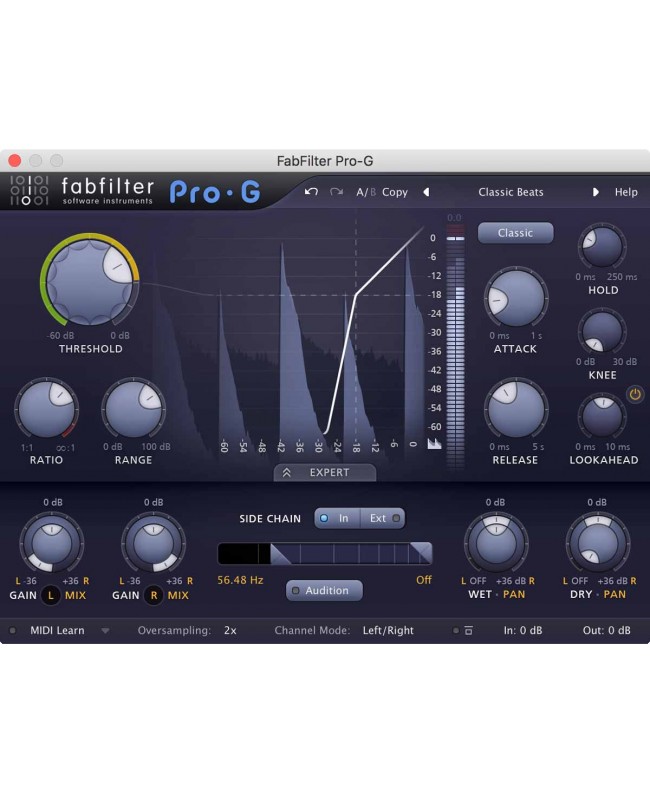Click the DRY PAN label text
650x794 pixels.
coord(598,594)
